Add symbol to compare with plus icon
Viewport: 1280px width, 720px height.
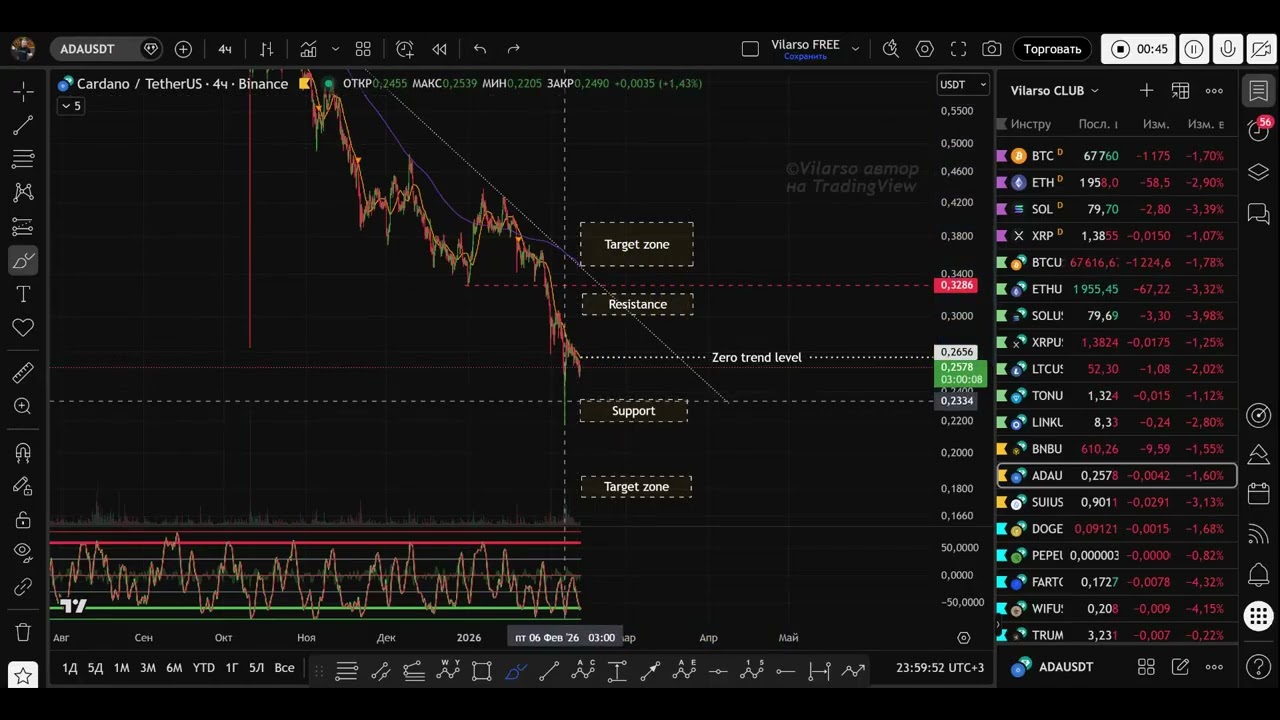tap(183, 49)
